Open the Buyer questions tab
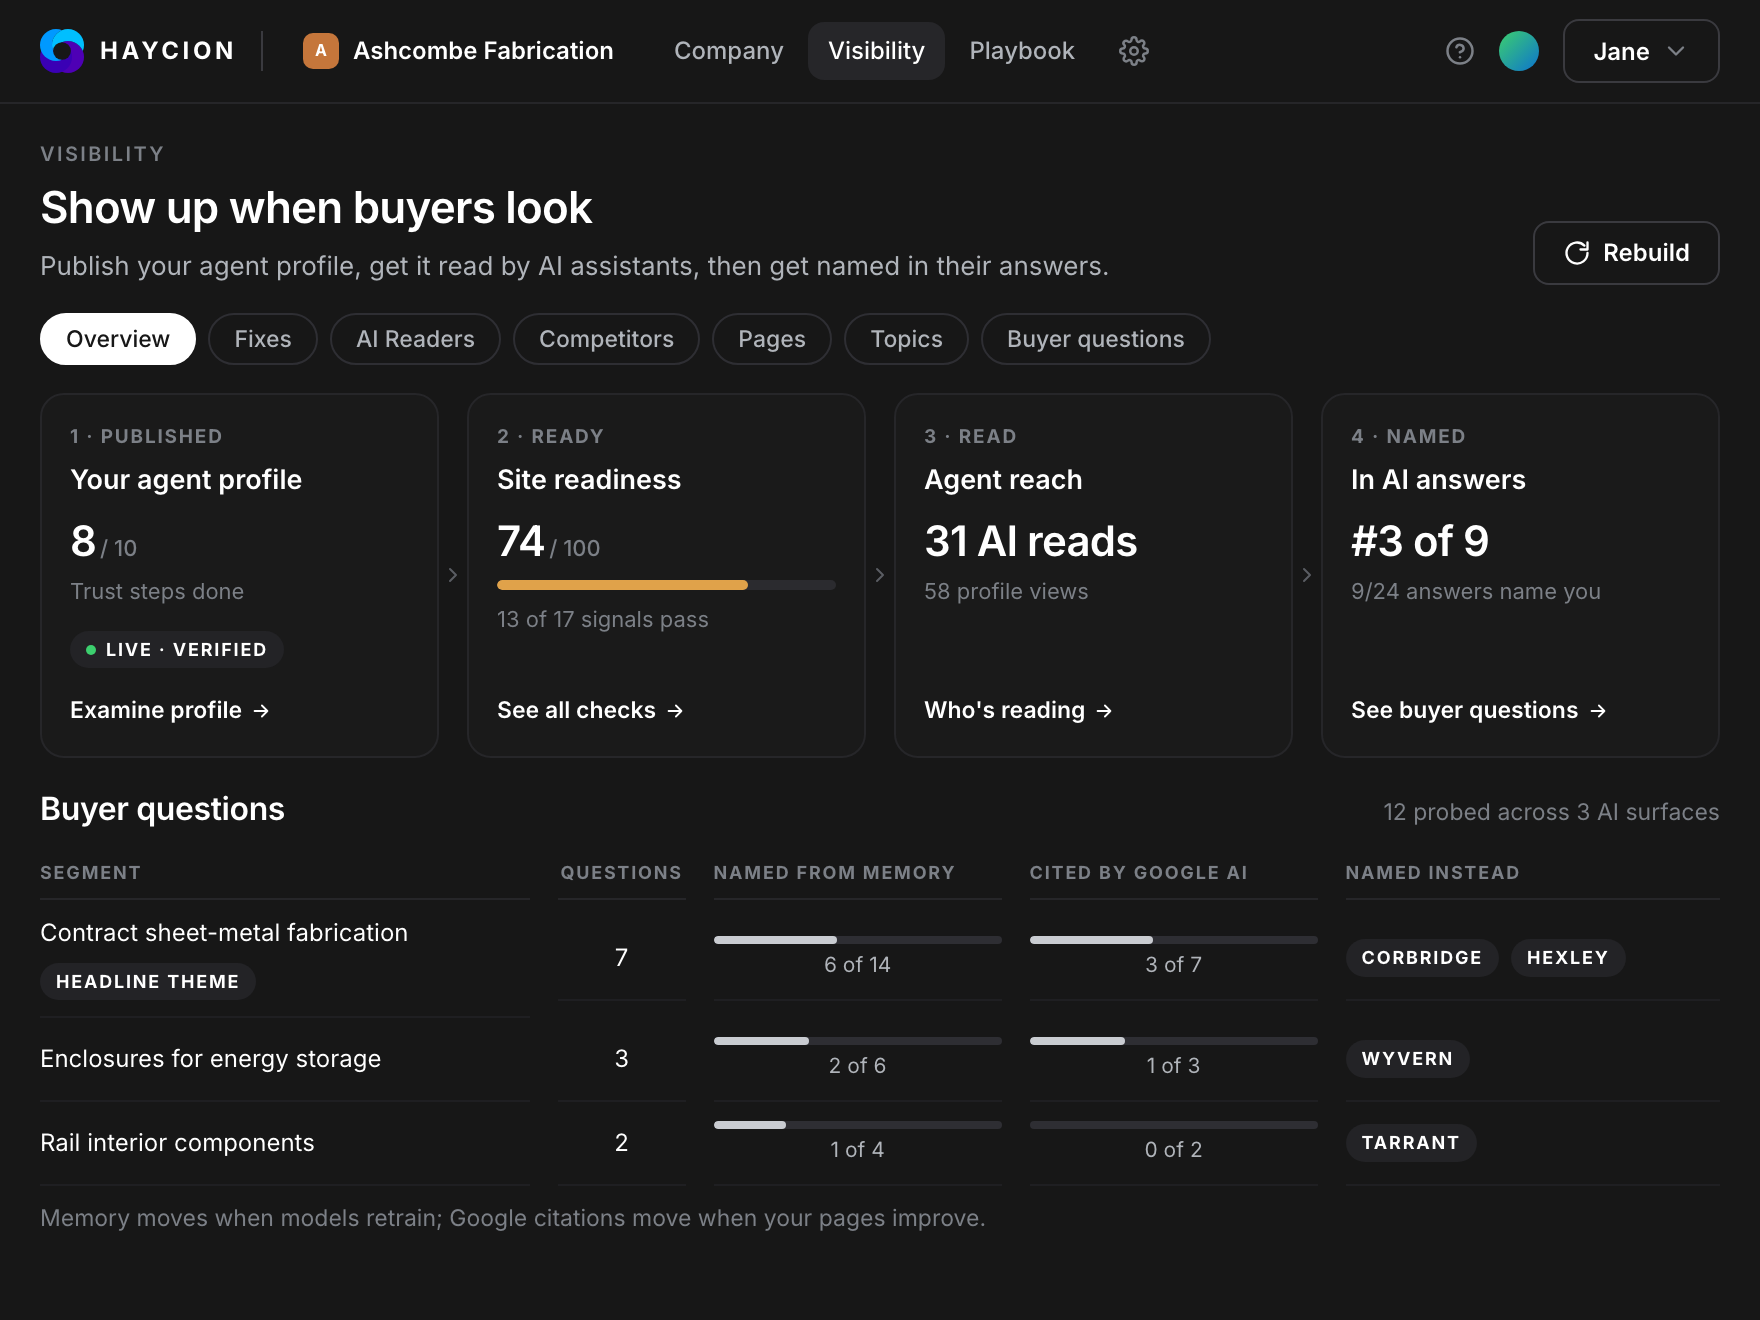 pos(1095,339)
